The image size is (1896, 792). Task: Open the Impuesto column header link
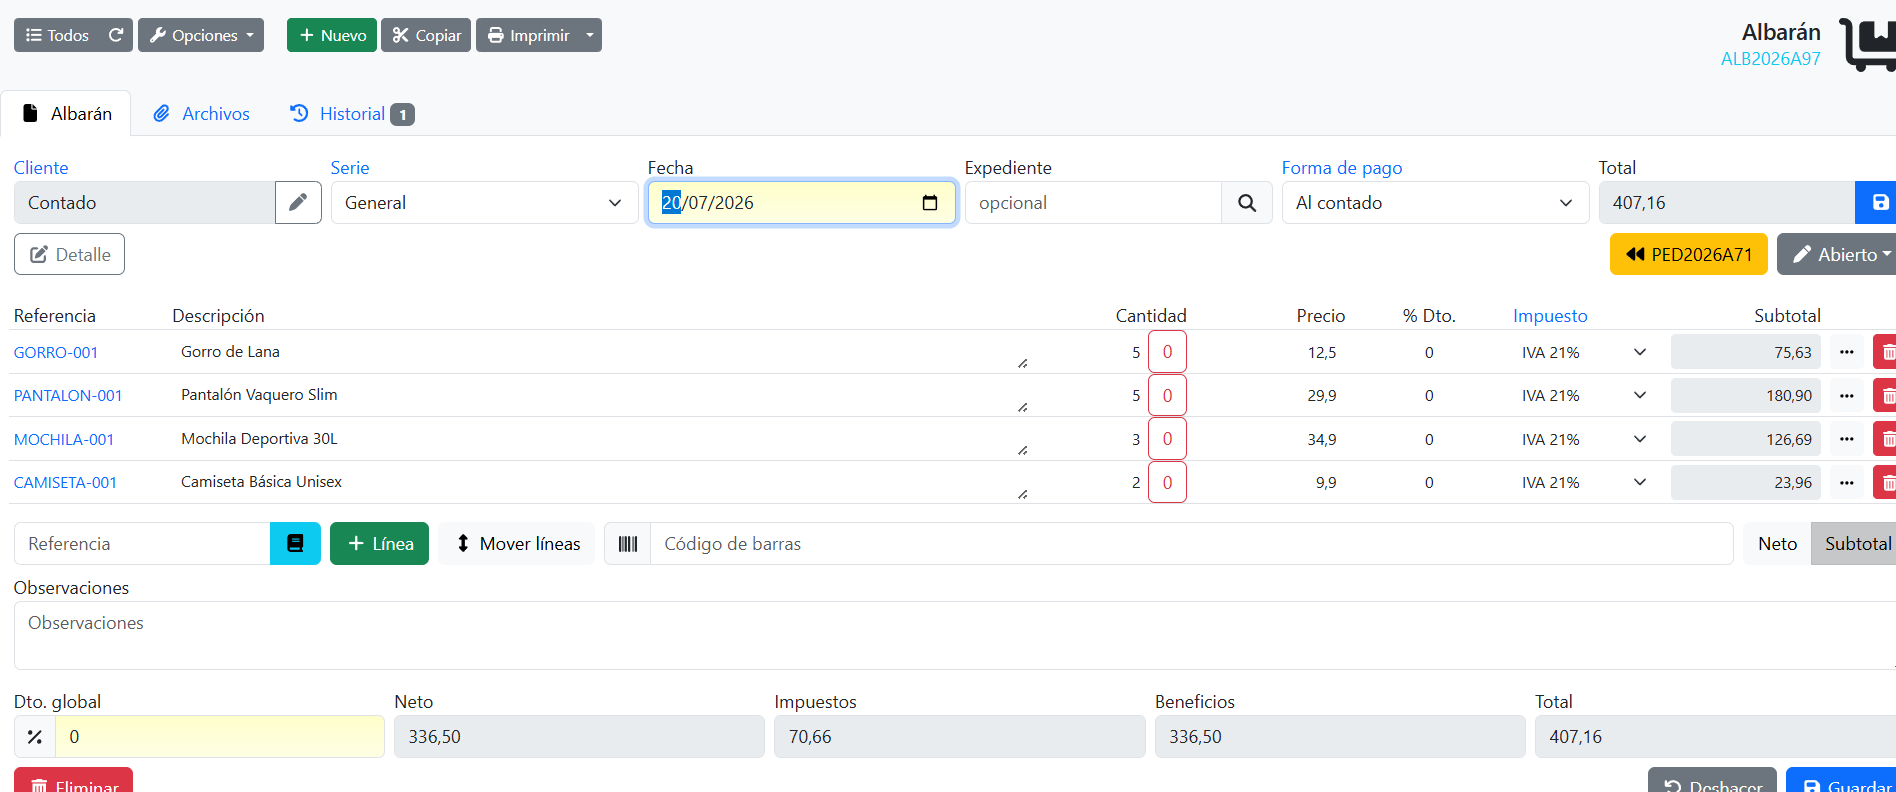point(1550,315)
